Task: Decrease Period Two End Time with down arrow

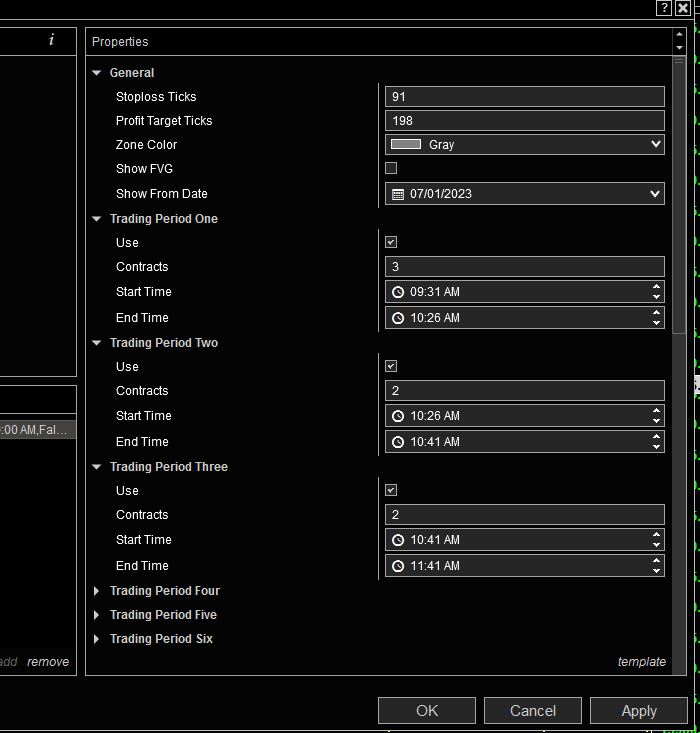Action: point(657,447)
